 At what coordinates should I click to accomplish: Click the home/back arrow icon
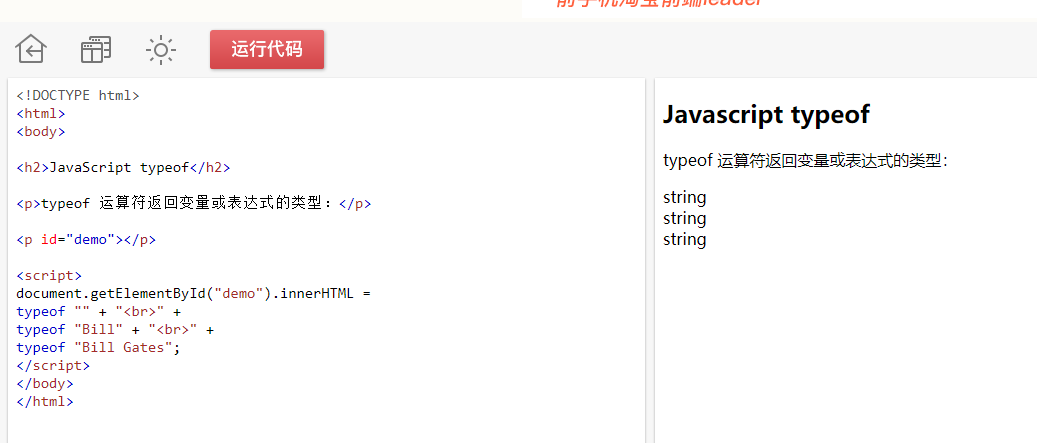tap(30, 50)
